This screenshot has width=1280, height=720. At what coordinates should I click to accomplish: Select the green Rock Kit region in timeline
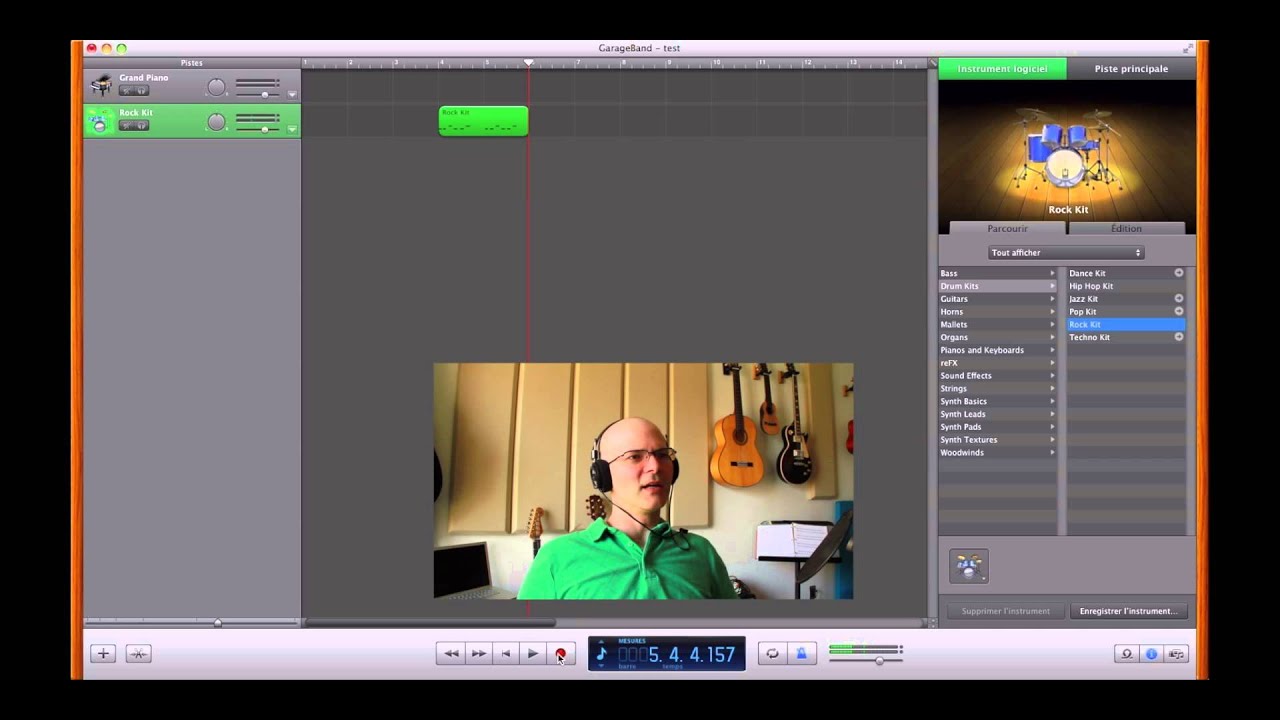point(483,121)
